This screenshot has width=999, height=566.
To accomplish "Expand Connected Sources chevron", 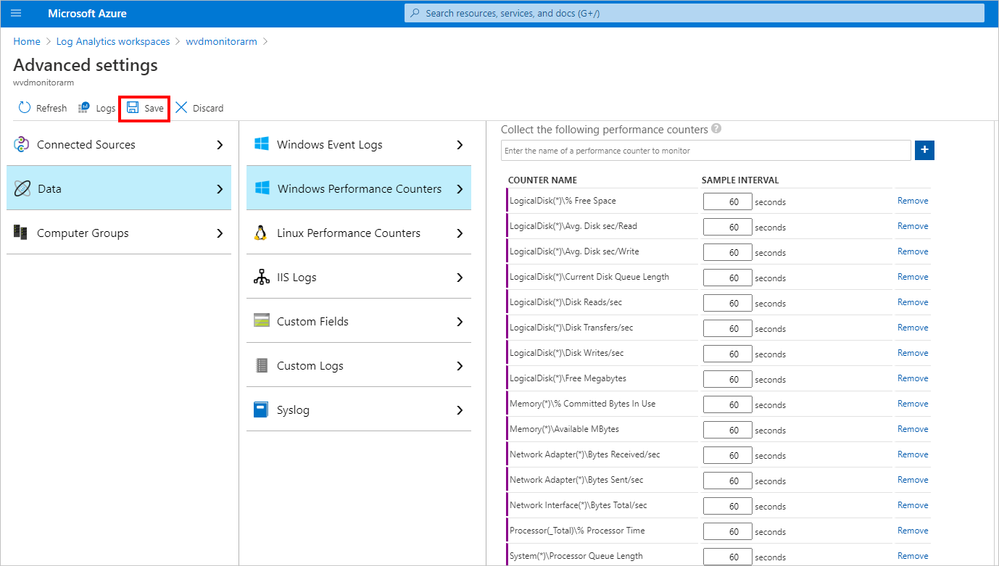I will tap(220, 145).
